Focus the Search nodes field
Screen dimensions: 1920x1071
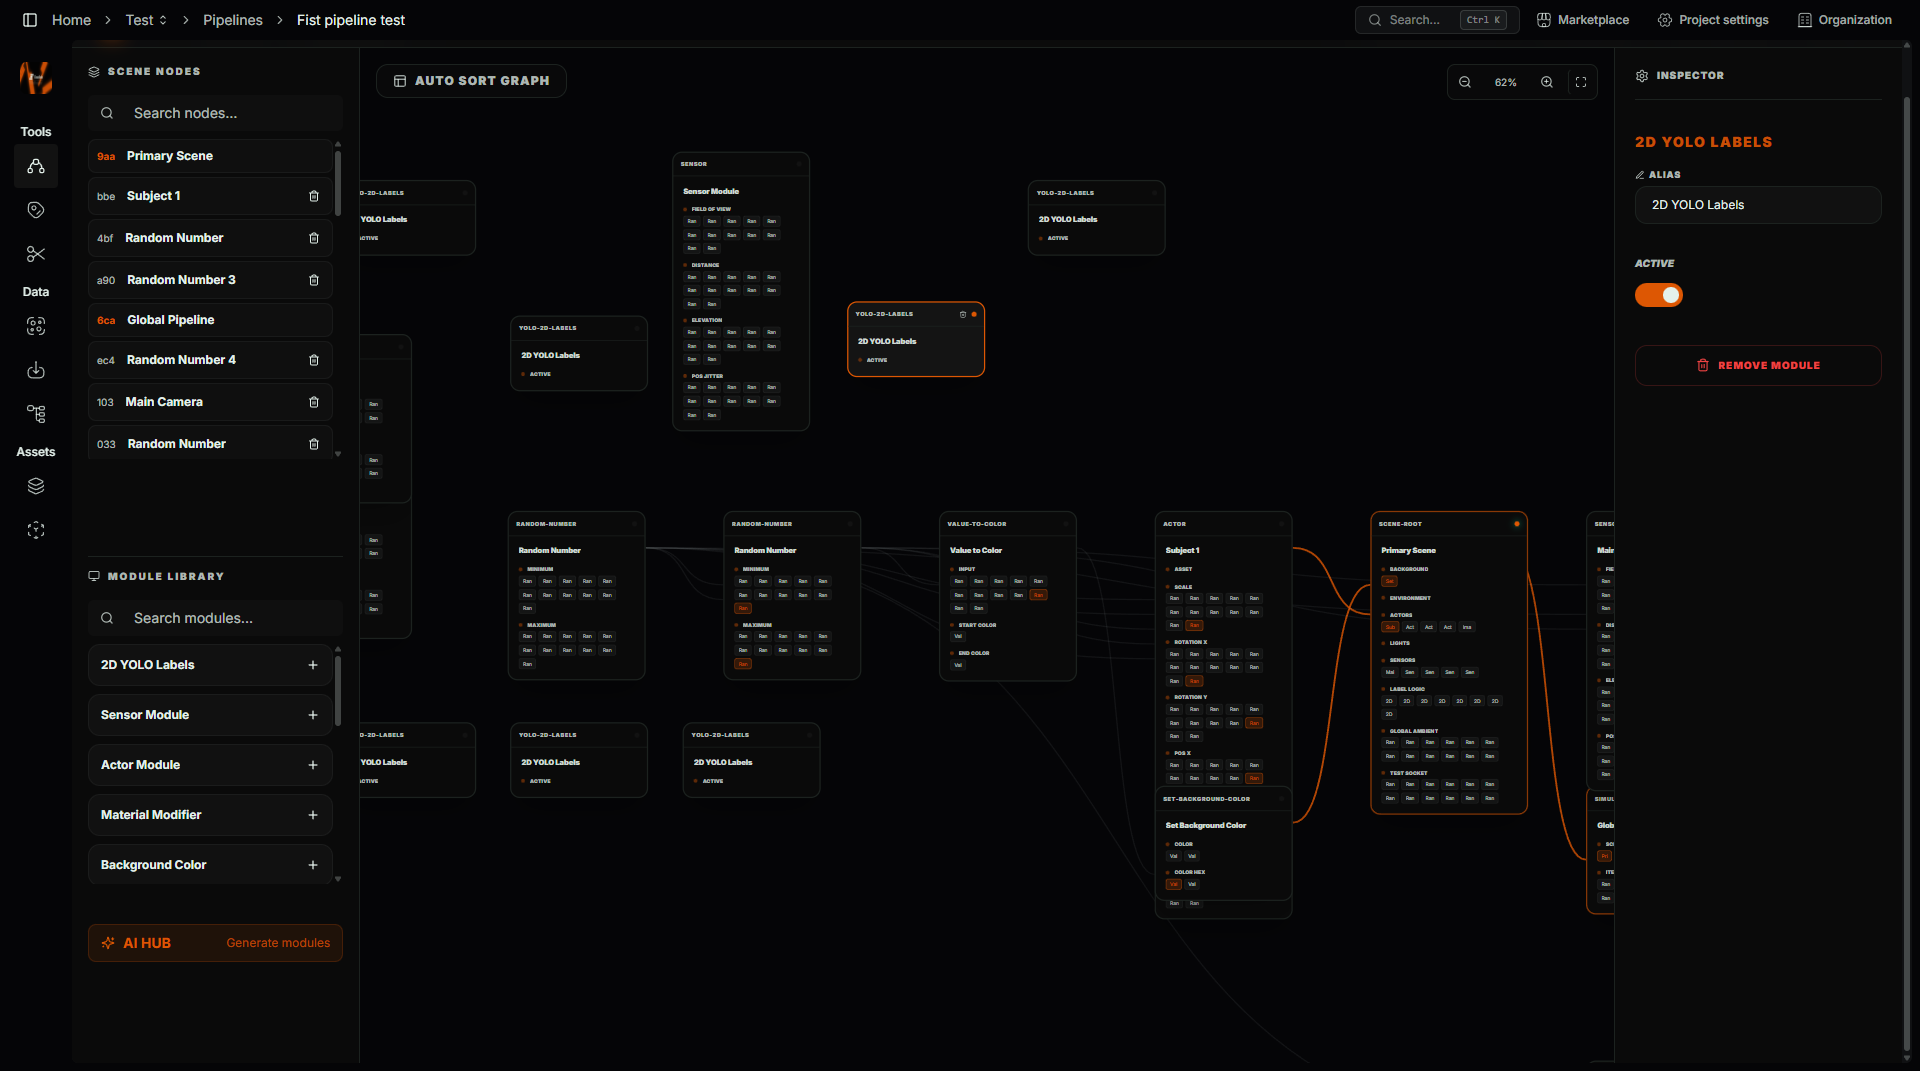215,113
